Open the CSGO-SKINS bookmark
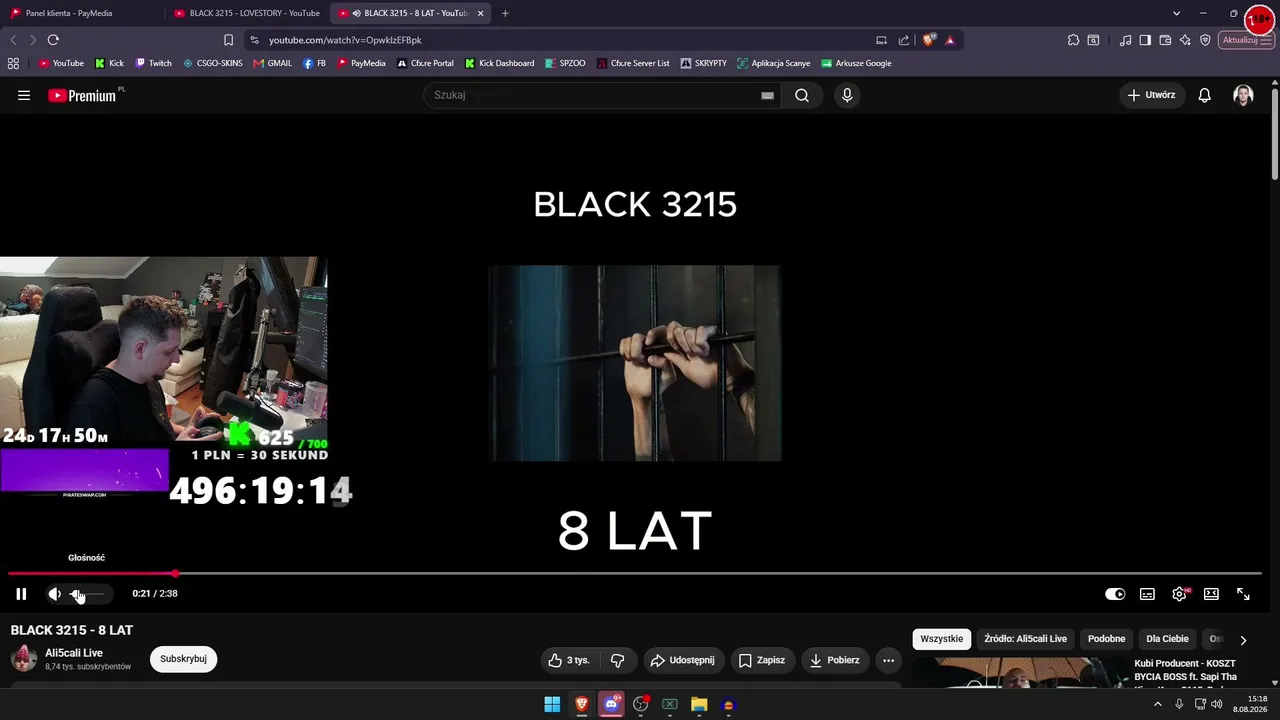This screenshot has height=720, width=1280. (x=212, y=63)
